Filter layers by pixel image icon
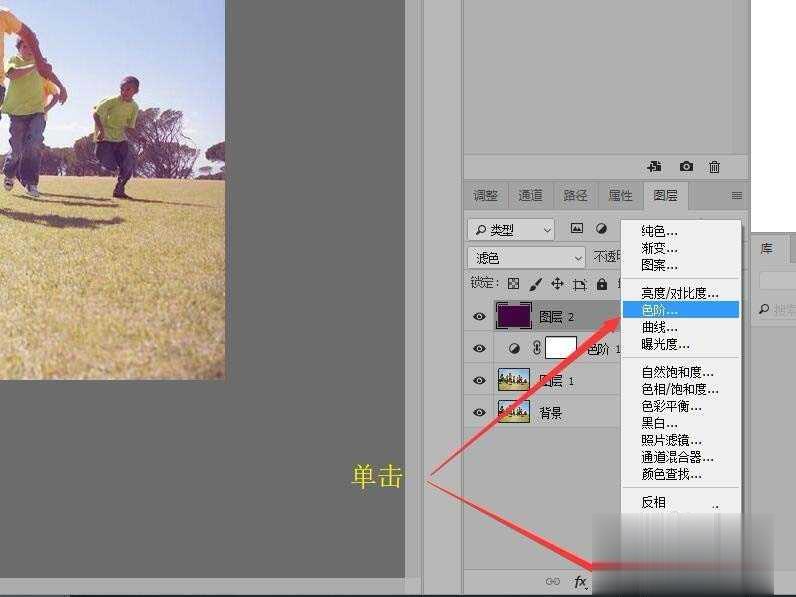 (x=577, y=228)
